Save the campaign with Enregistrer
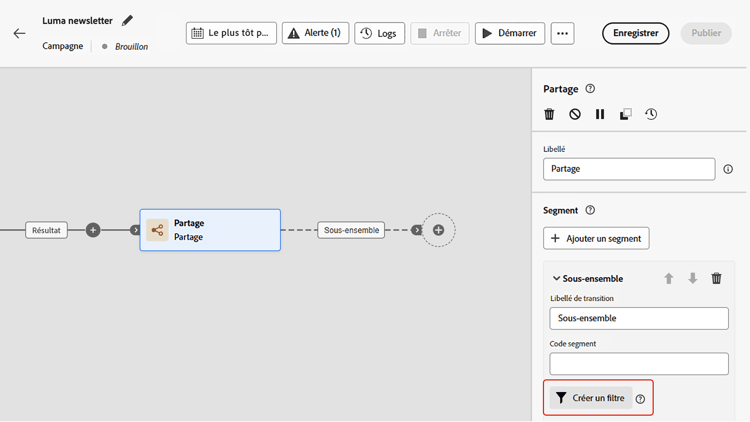Screen dimensions: 750x422 [x=636, y=33]
